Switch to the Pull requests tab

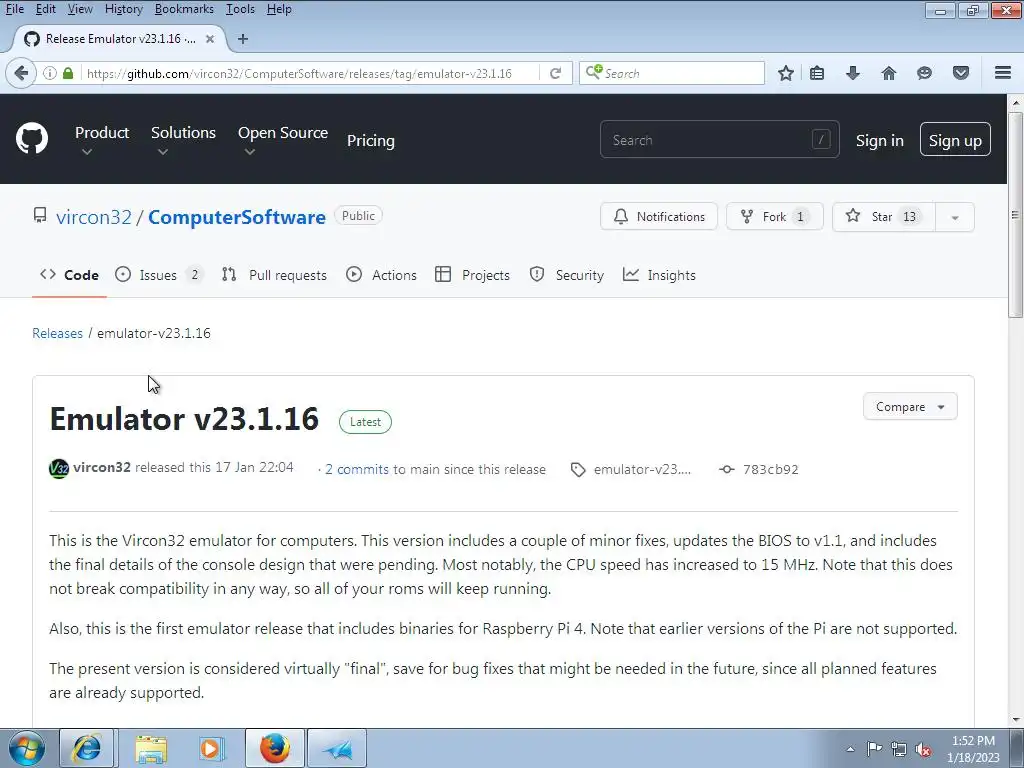pos(274,275)
